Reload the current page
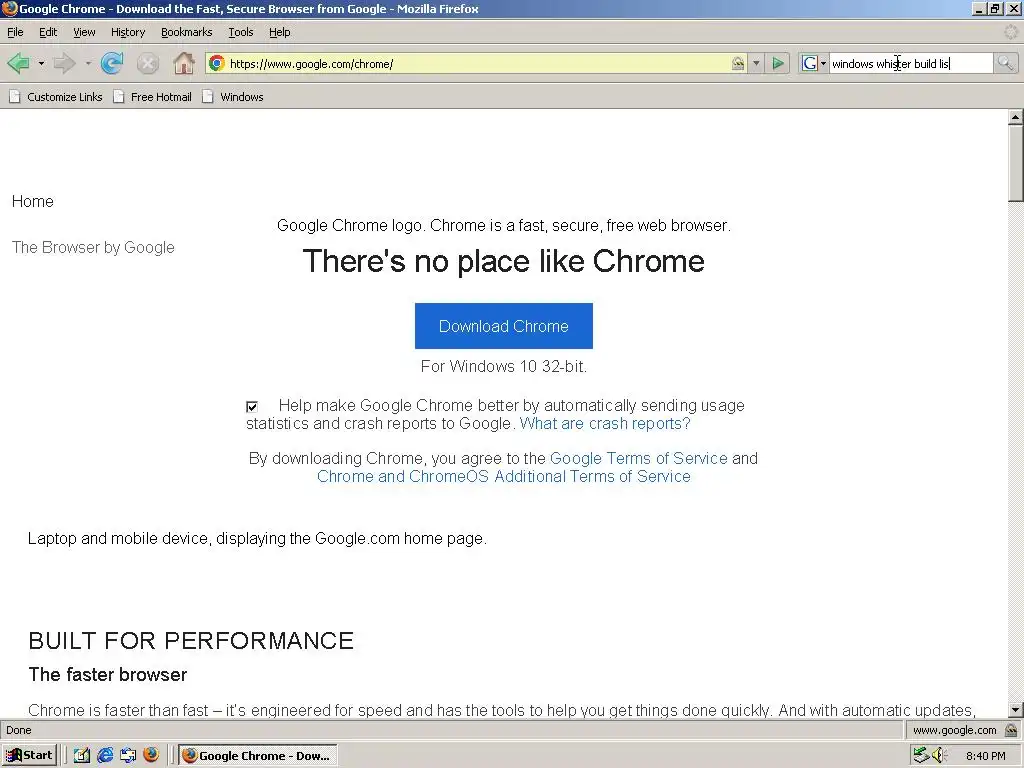 click(112, 63)
